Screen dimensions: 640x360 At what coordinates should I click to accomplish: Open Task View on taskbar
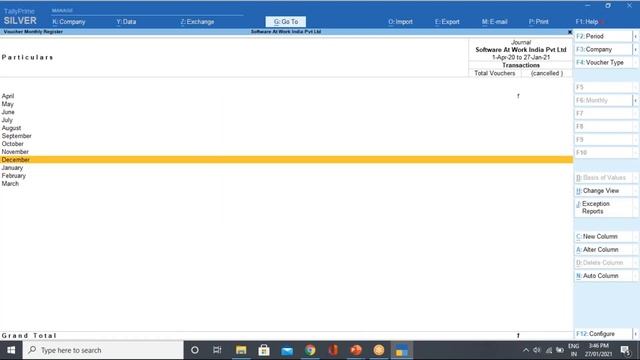tap(217, 350)
